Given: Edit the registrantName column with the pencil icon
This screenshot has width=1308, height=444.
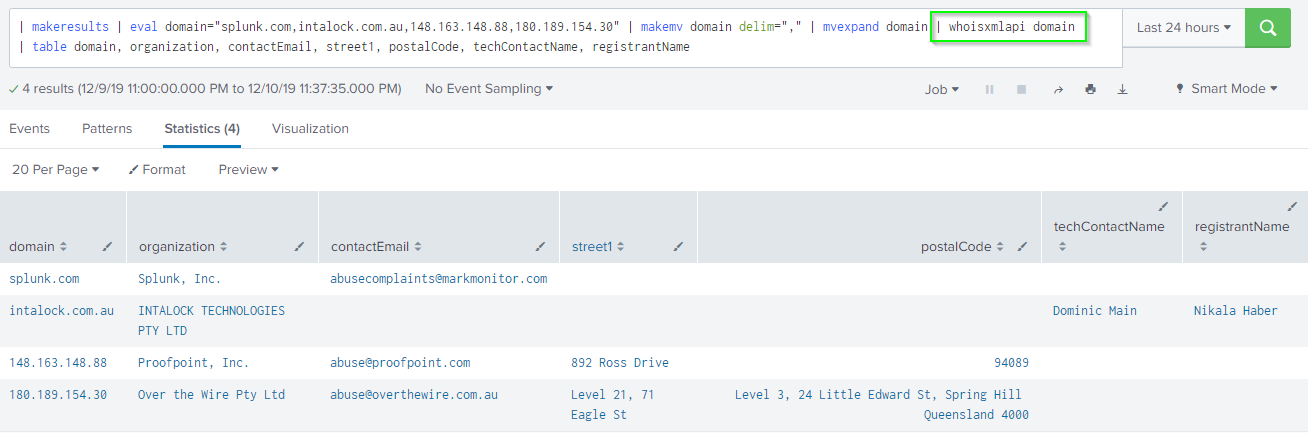Looking at the screenshot, I should 1292,207.
